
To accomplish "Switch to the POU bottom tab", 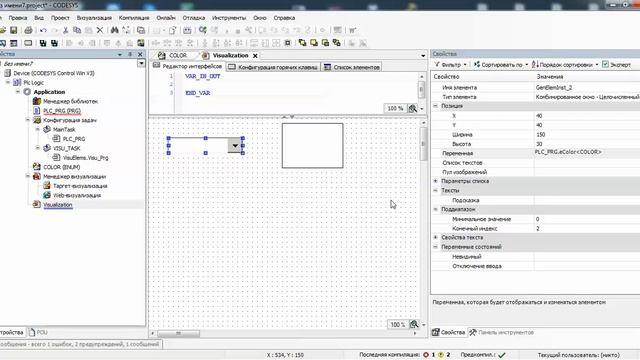I will (x=38, y=332).
